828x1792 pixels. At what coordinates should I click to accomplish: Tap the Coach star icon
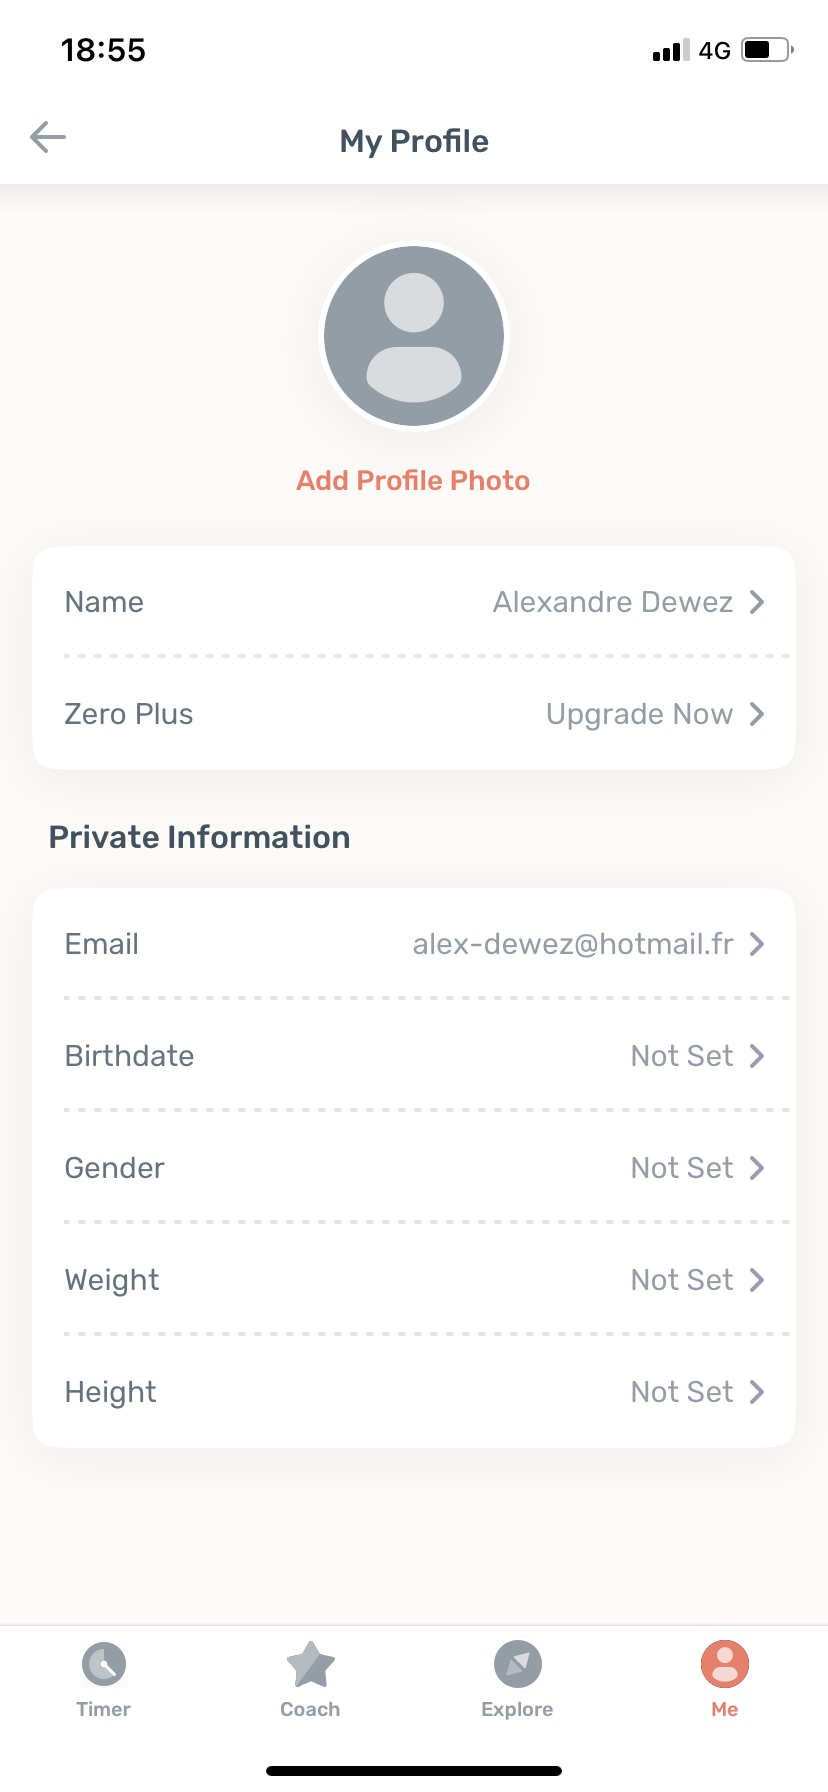point(310,1665)
